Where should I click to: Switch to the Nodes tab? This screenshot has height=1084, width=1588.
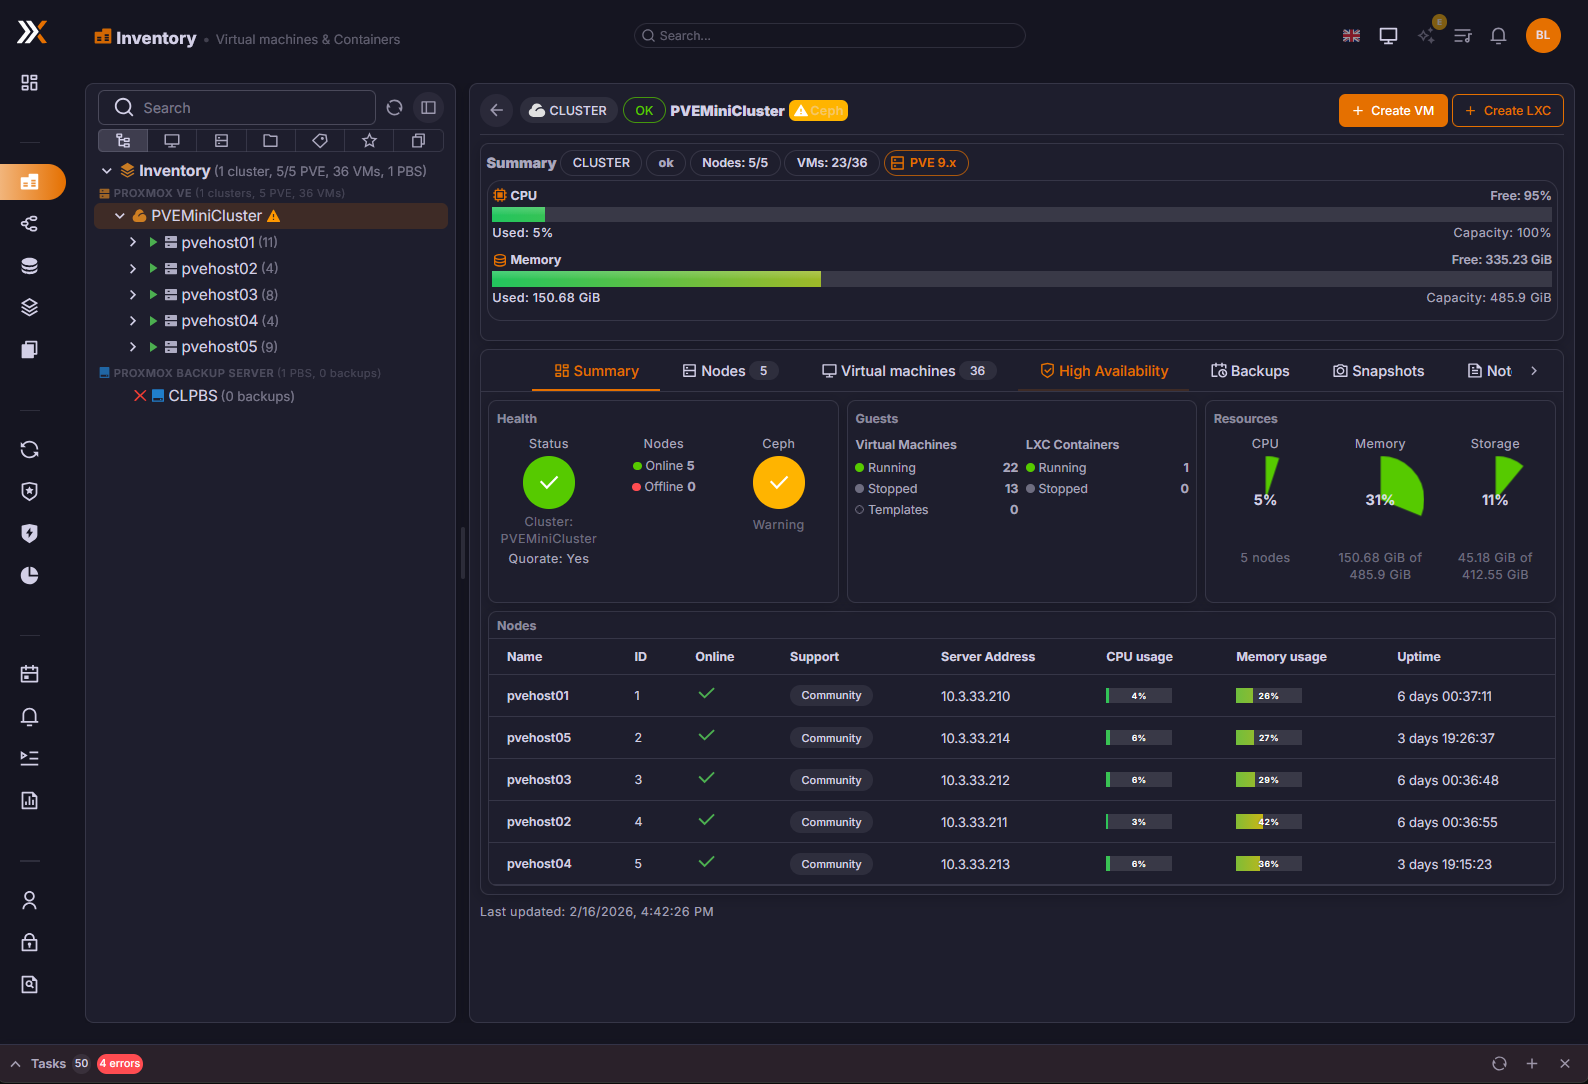point(730,371)
